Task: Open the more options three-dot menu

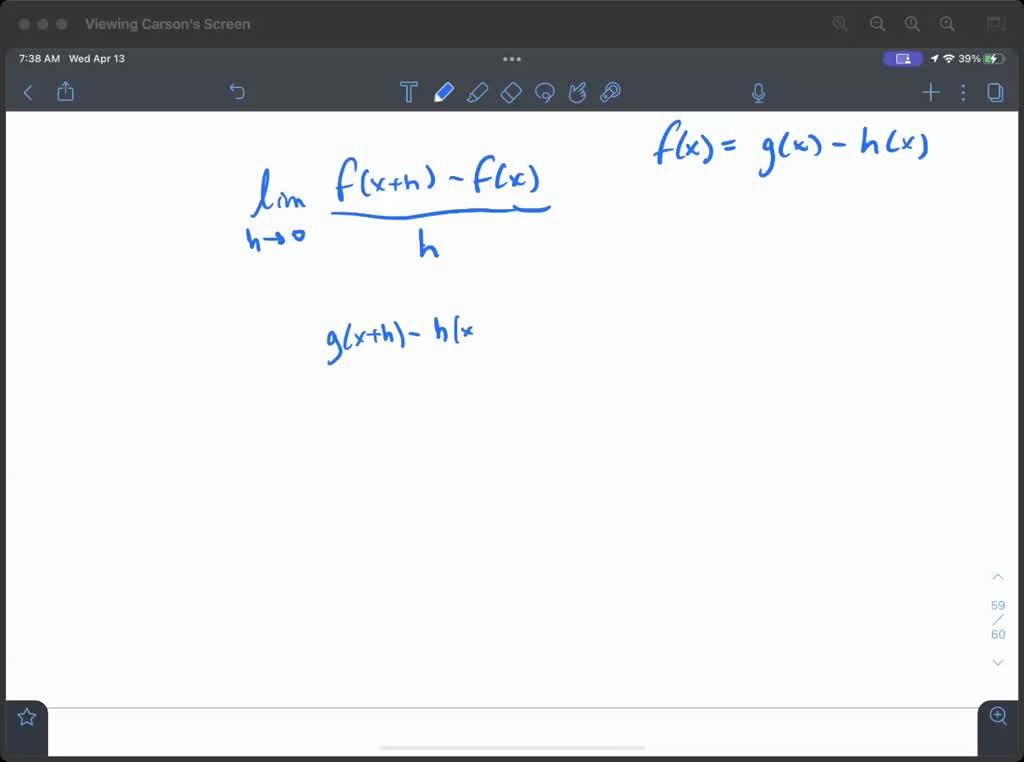Action: 962,92
